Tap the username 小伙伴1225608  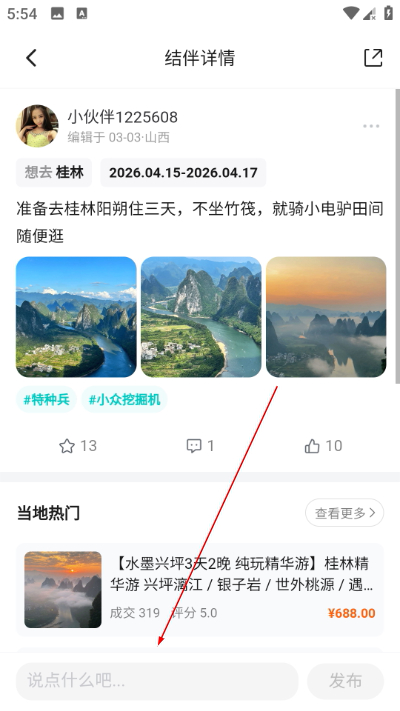coord(122,117)
